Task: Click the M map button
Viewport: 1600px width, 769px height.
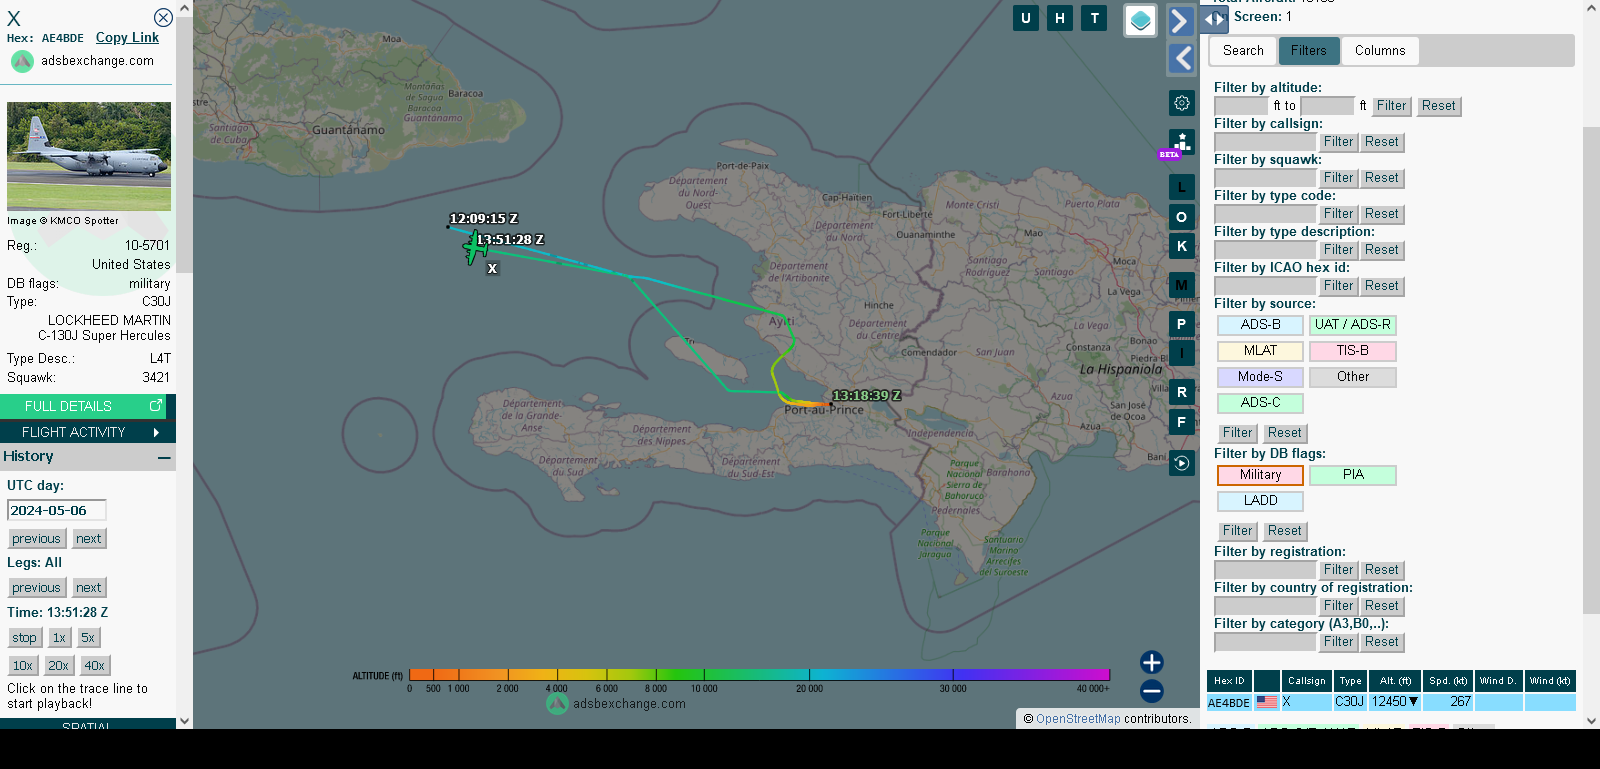Action: 1182,285
